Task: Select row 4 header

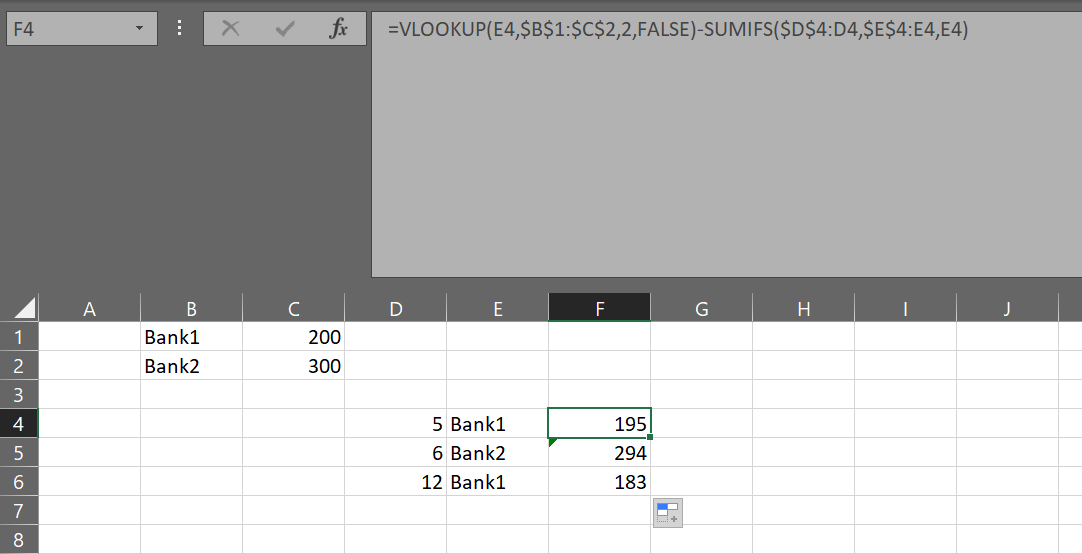Action: click(x=19, y=424)
